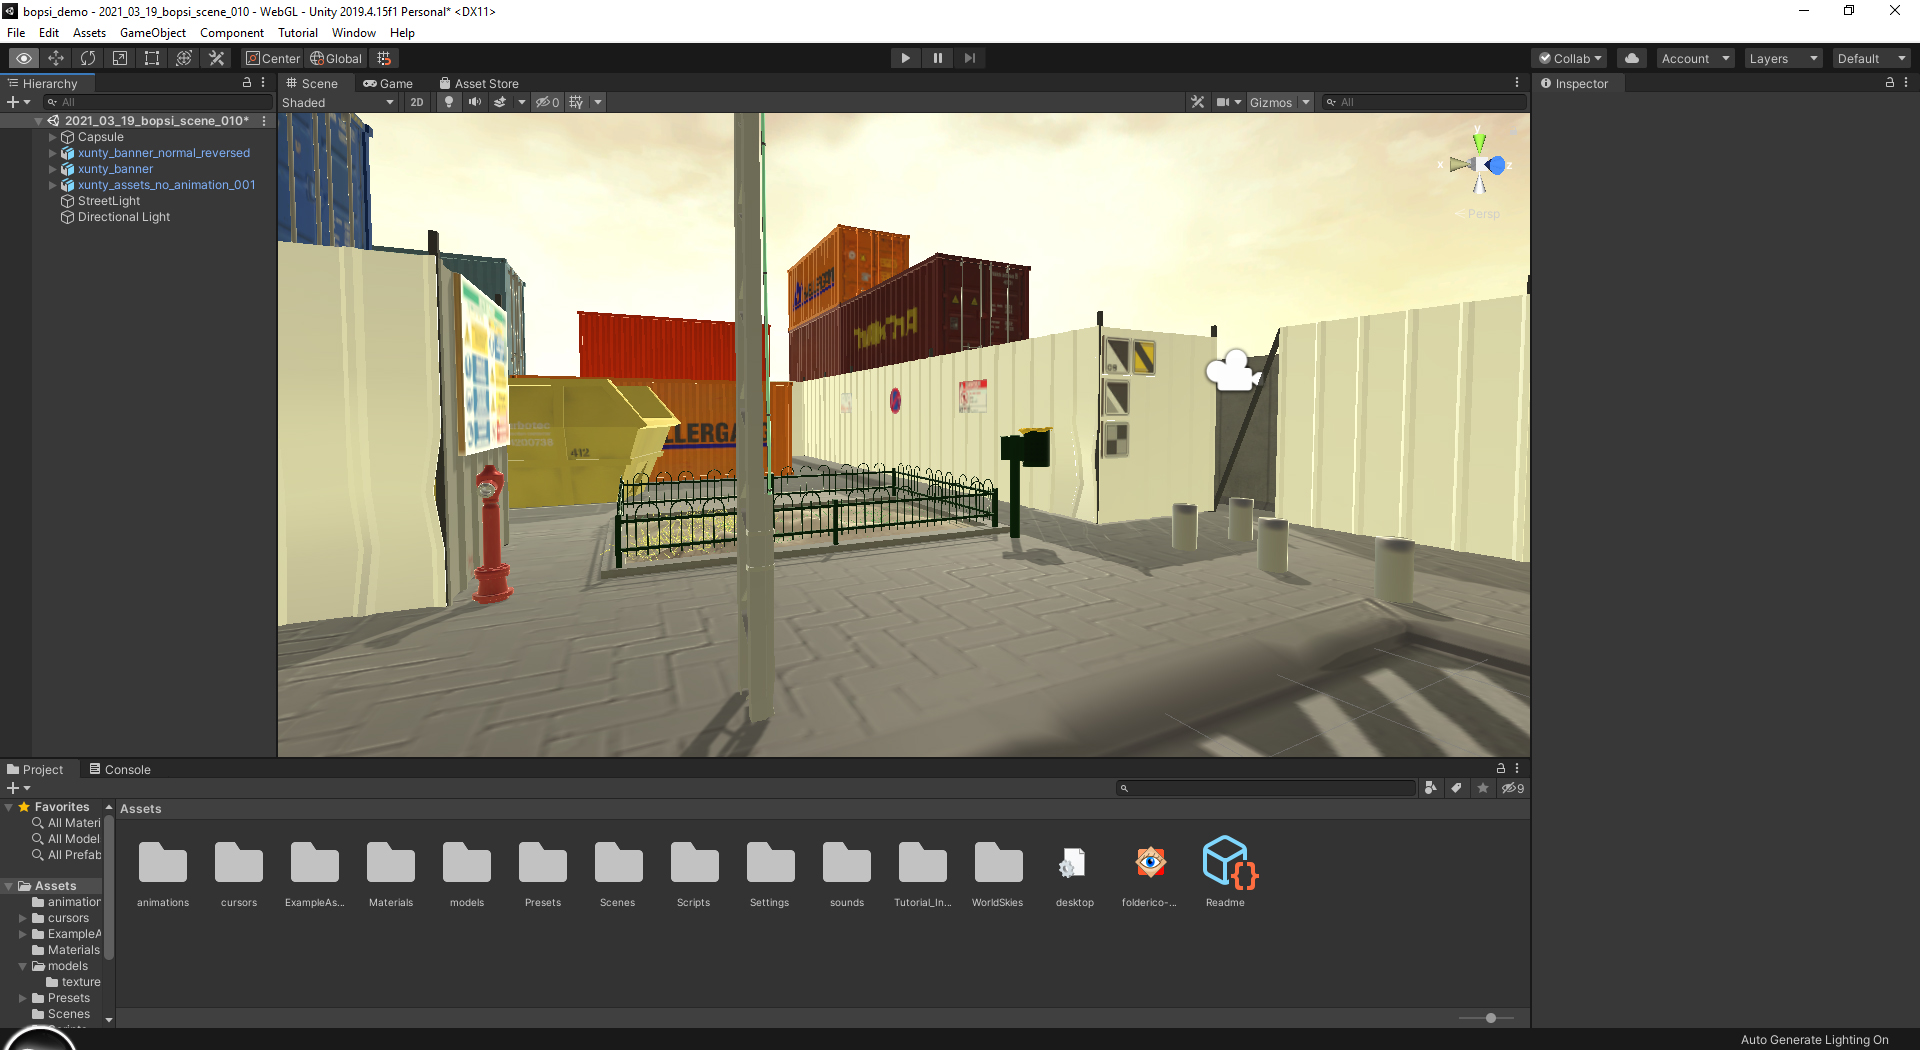This screenshot has width=1920, height=1050.
Task: Toggle scene lighting on or off
Action: point(448,101)
